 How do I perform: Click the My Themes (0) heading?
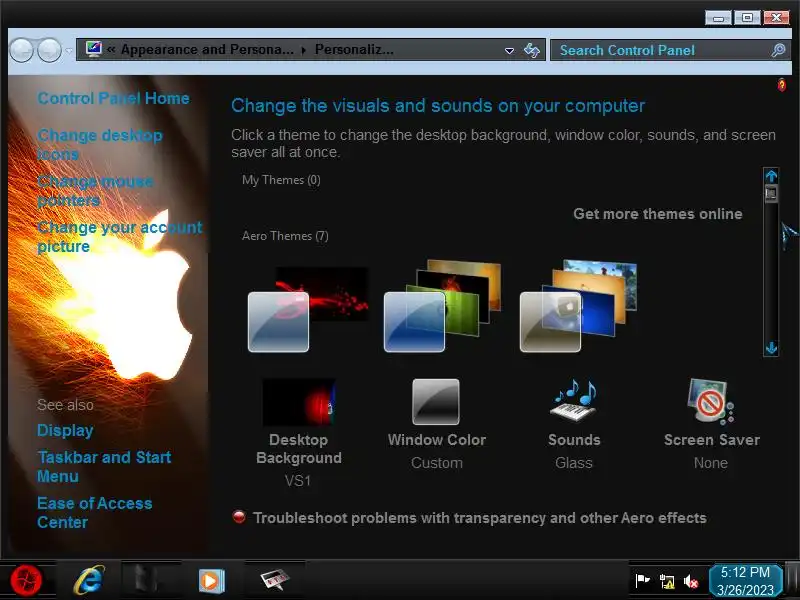point(281,180)
